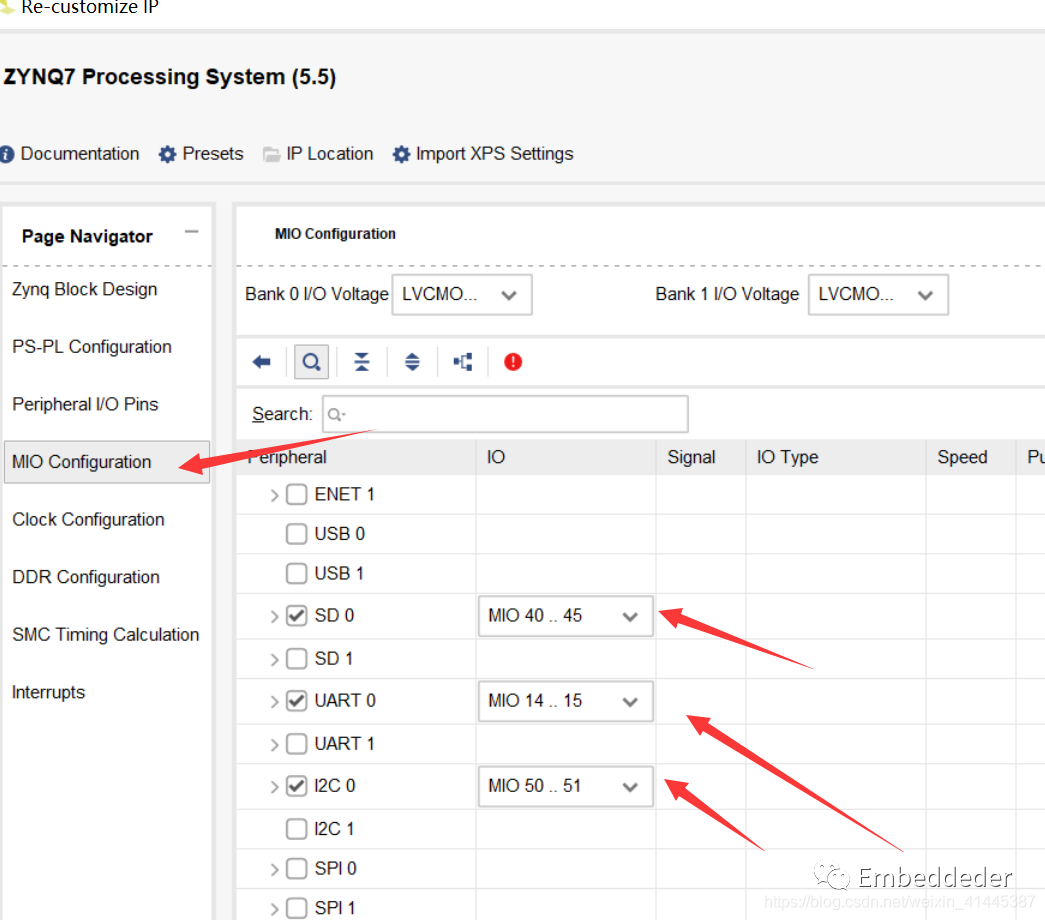Open Bank 0 I/O Voltage dropdown
1045x920 pixels.
coord(461,295)
